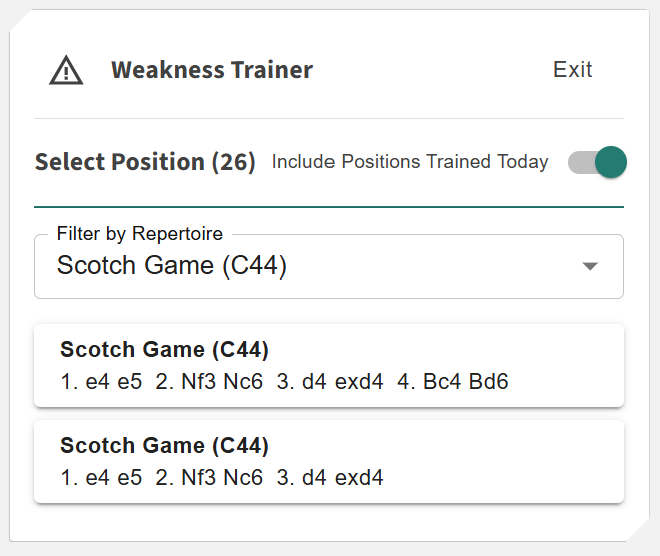Click the "4. Bc4 Bd6" move text
This screenshot has height=556, width=660.
click(x=452, y=381)
